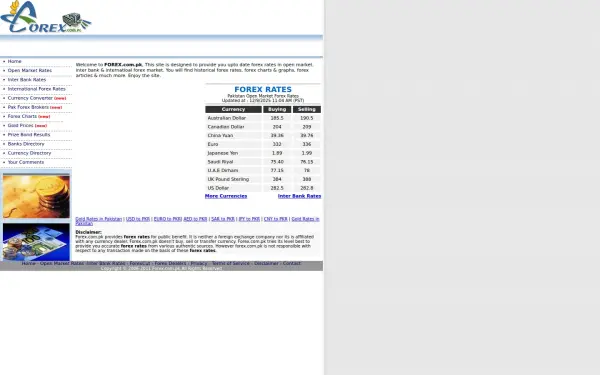This screenshot has width=600, height=375.
Task: Select the UK Pound Sterling row label
Action: [228, 179]
